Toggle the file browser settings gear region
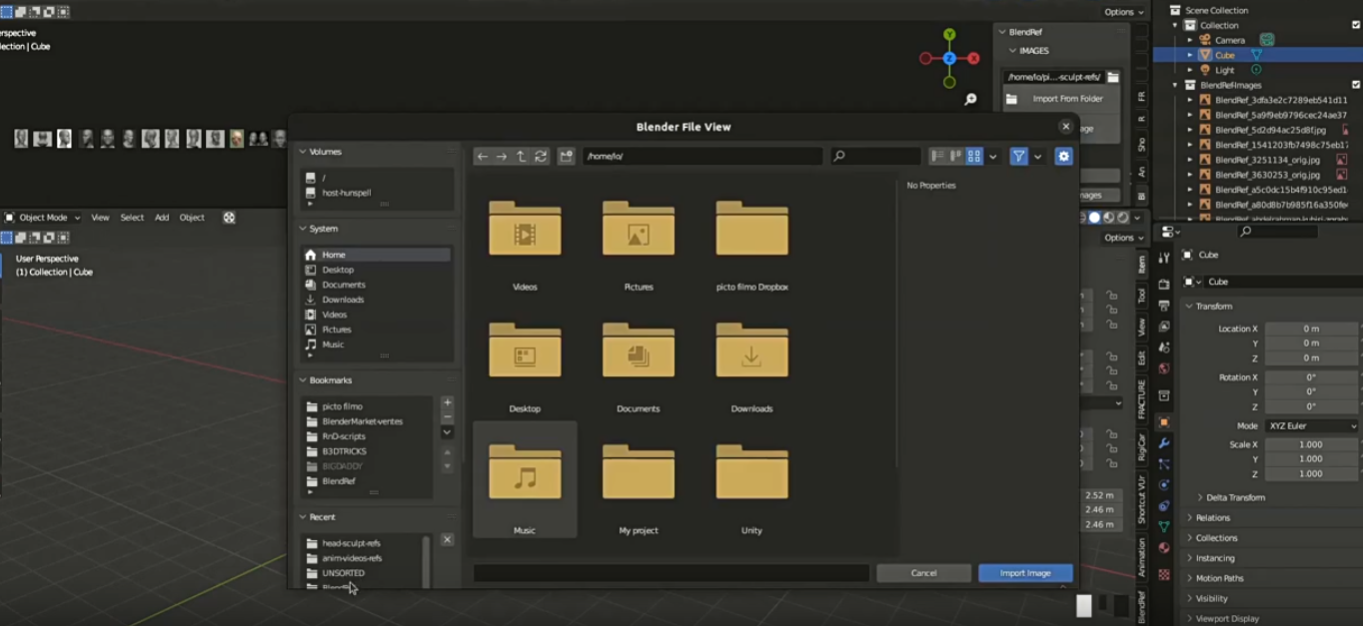 point(1063,156)
